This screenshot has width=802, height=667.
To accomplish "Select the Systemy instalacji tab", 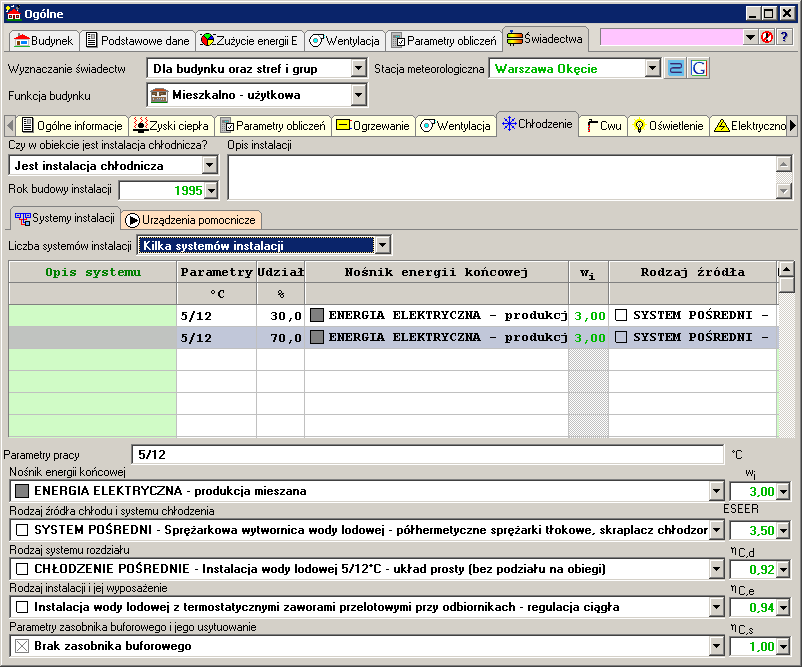I will pos(65,218).
